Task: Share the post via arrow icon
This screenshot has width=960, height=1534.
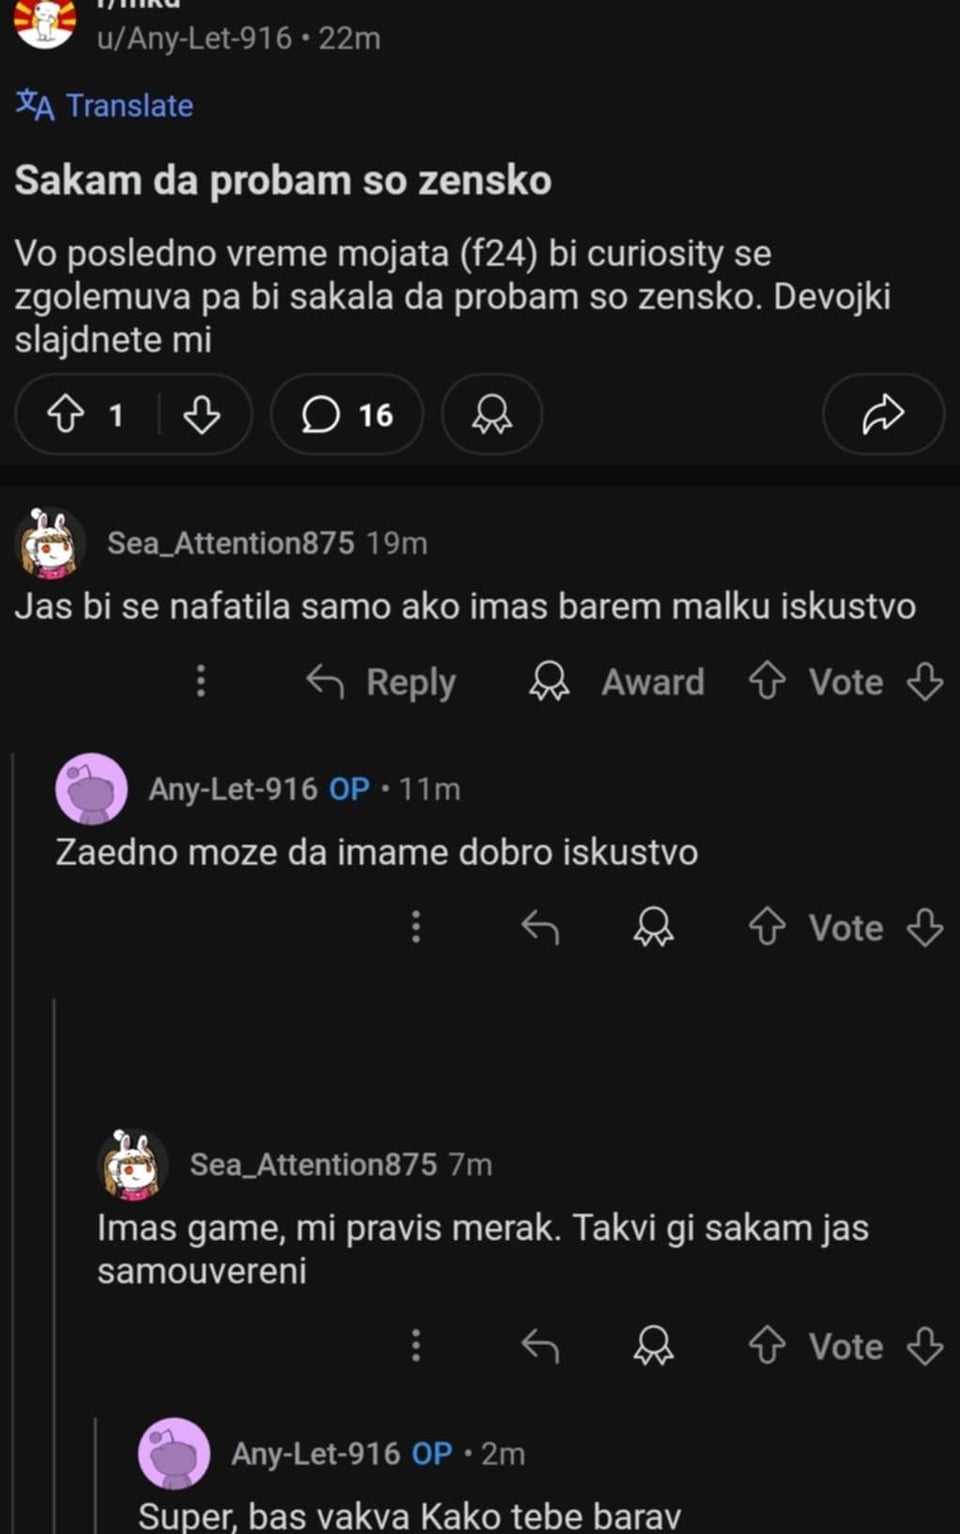Action: [883, 414]
